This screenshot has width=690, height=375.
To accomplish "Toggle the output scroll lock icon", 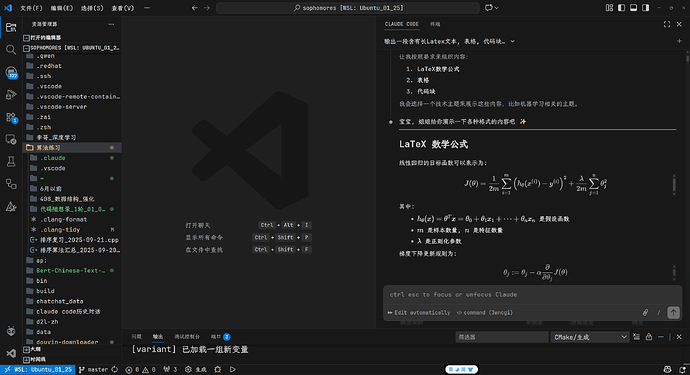I will pos(649,337).
